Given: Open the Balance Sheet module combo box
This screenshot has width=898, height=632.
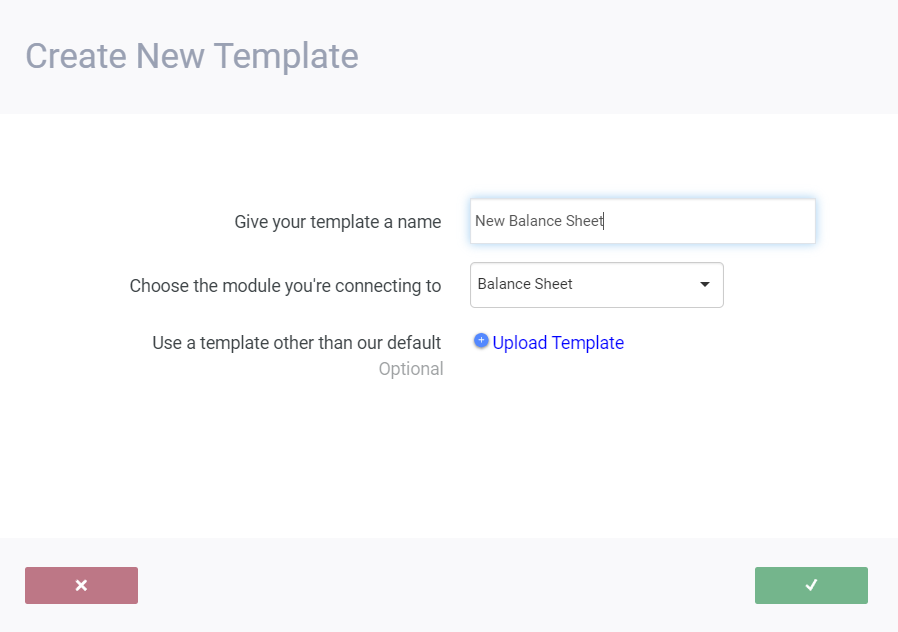Looking at the screenshot, I should pos(596,285).
